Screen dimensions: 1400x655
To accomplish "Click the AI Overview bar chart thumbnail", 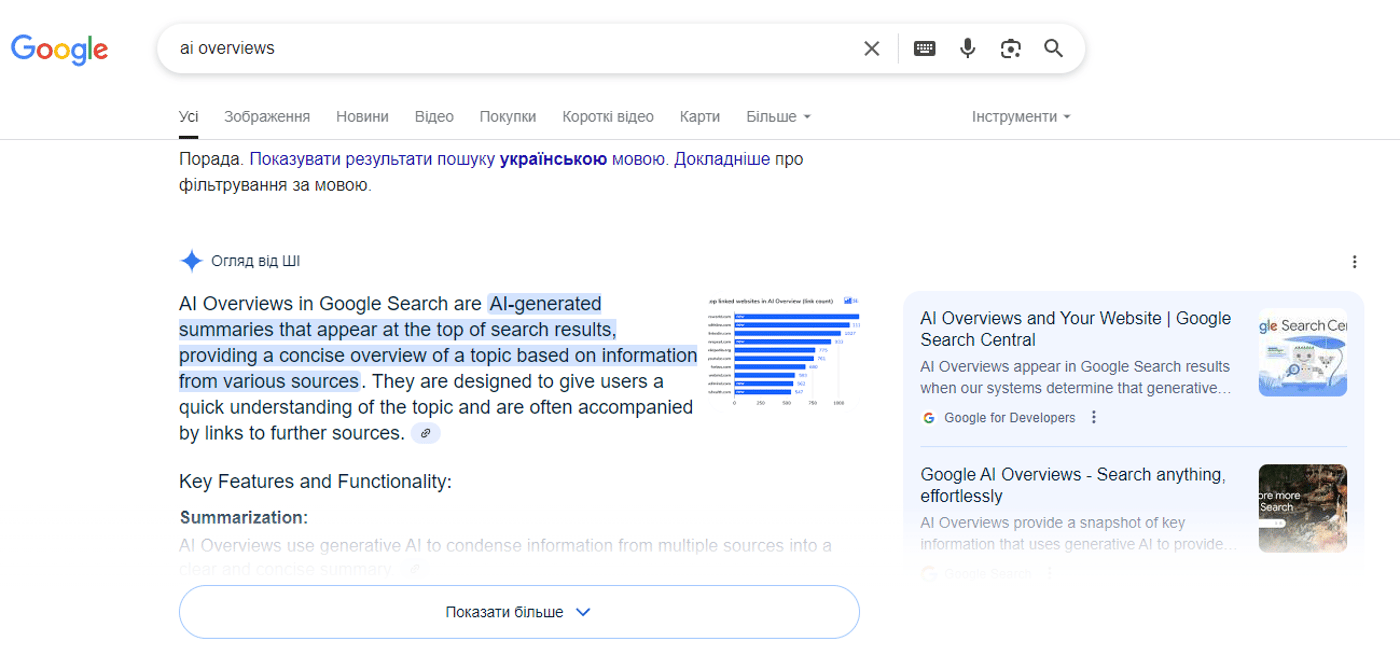I will 785,351.
